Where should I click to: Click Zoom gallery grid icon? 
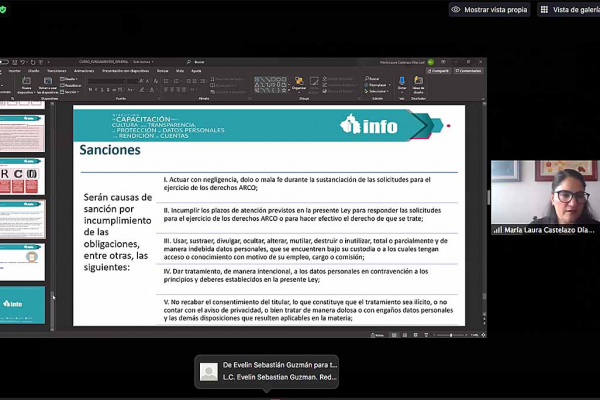[544, 10]
